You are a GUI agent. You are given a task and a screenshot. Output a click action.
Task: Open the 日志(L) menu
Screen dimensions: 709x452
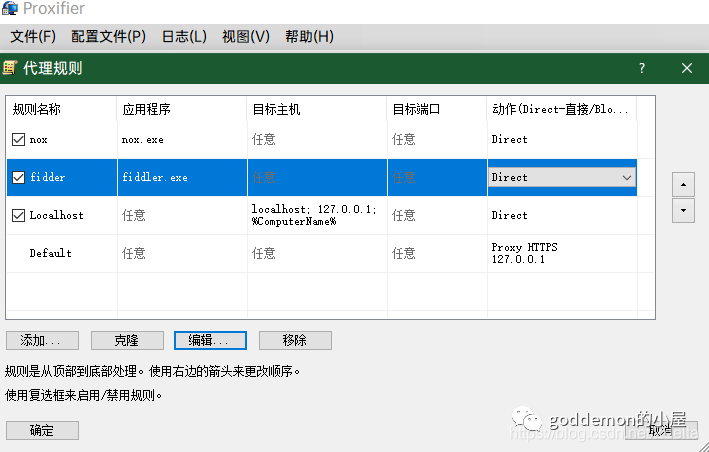(x=184, y=37)
